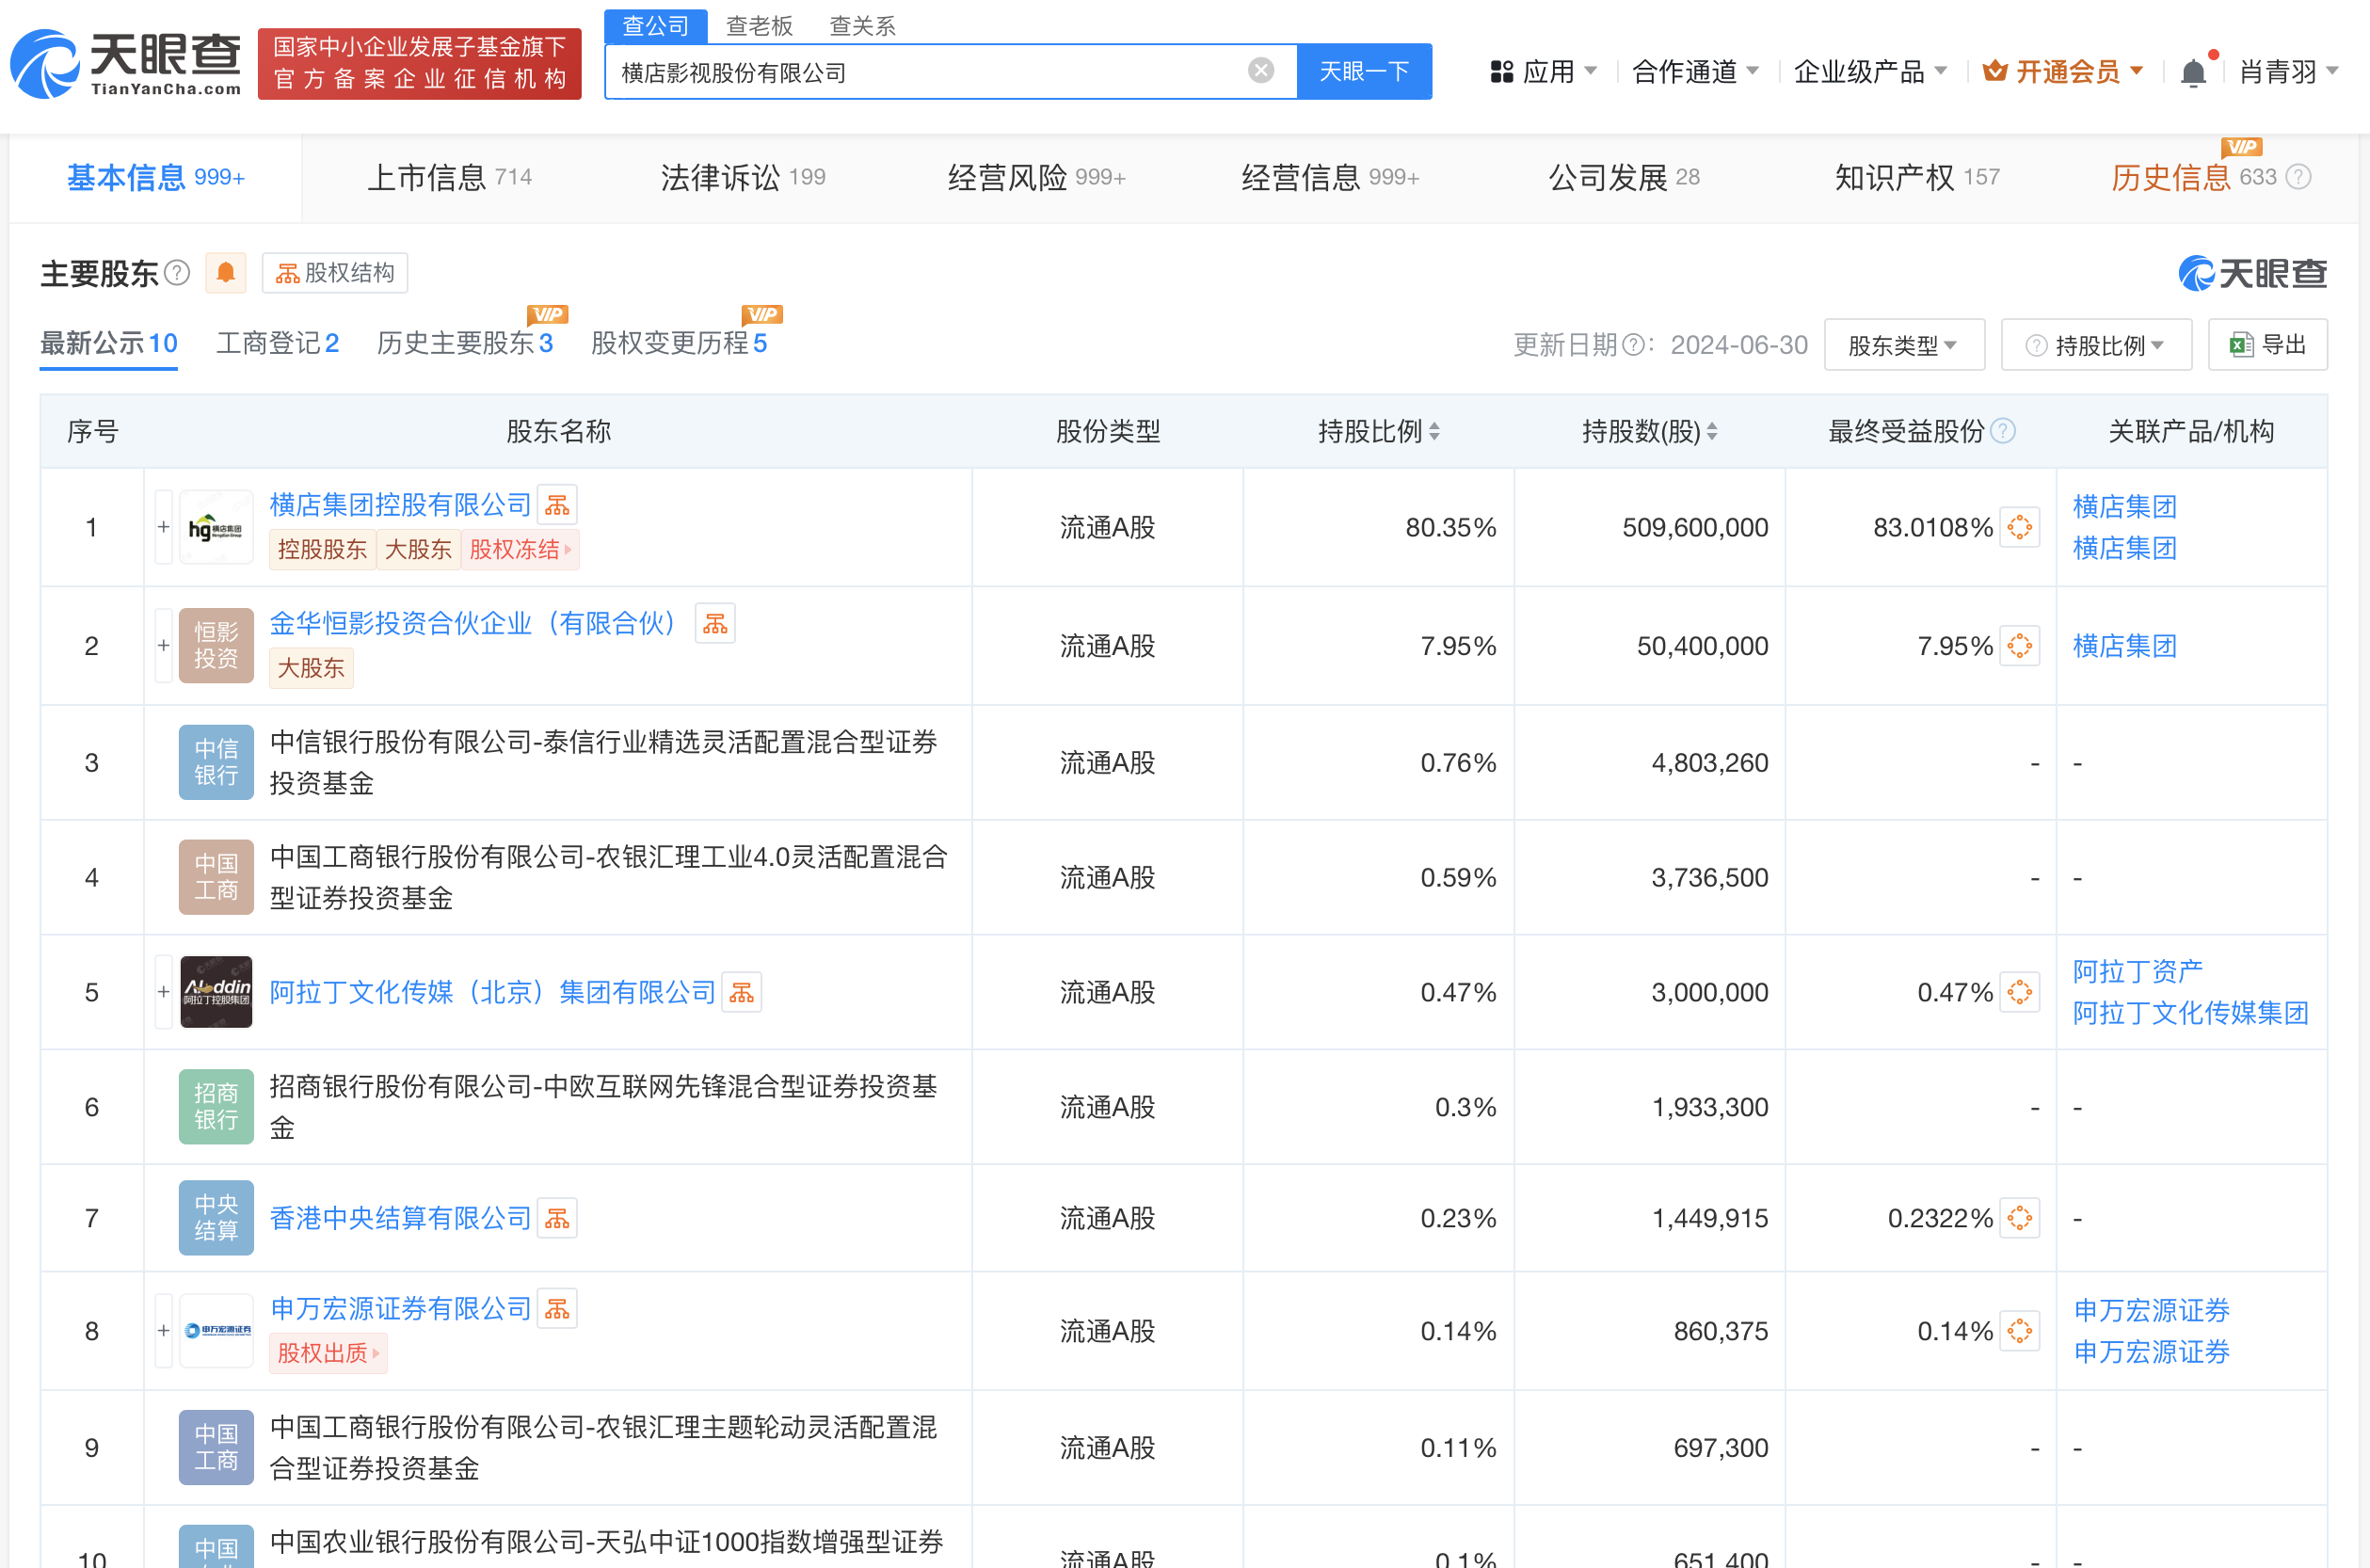Viewport: 2370px width, 1568px height.
Task: Open equity structure icon for 横店集团控股有限公司
Action: point(557,505)
